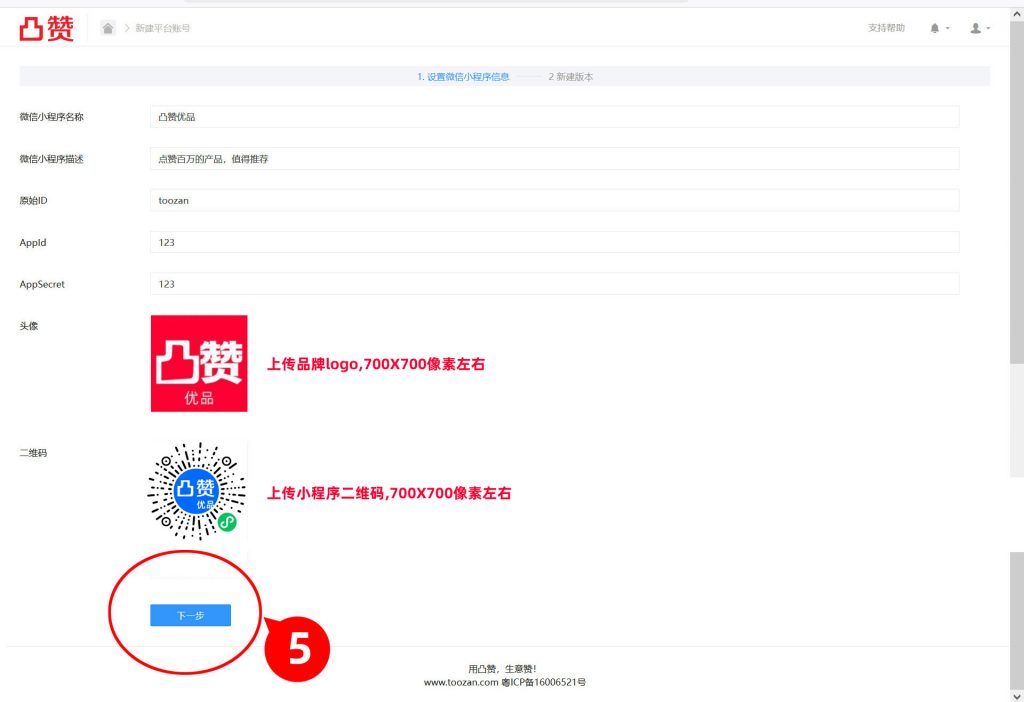Viewport: 1024px width, 702px height.
Task: Click the scrollbar up arrow
Action: [x=1017, y=14]
